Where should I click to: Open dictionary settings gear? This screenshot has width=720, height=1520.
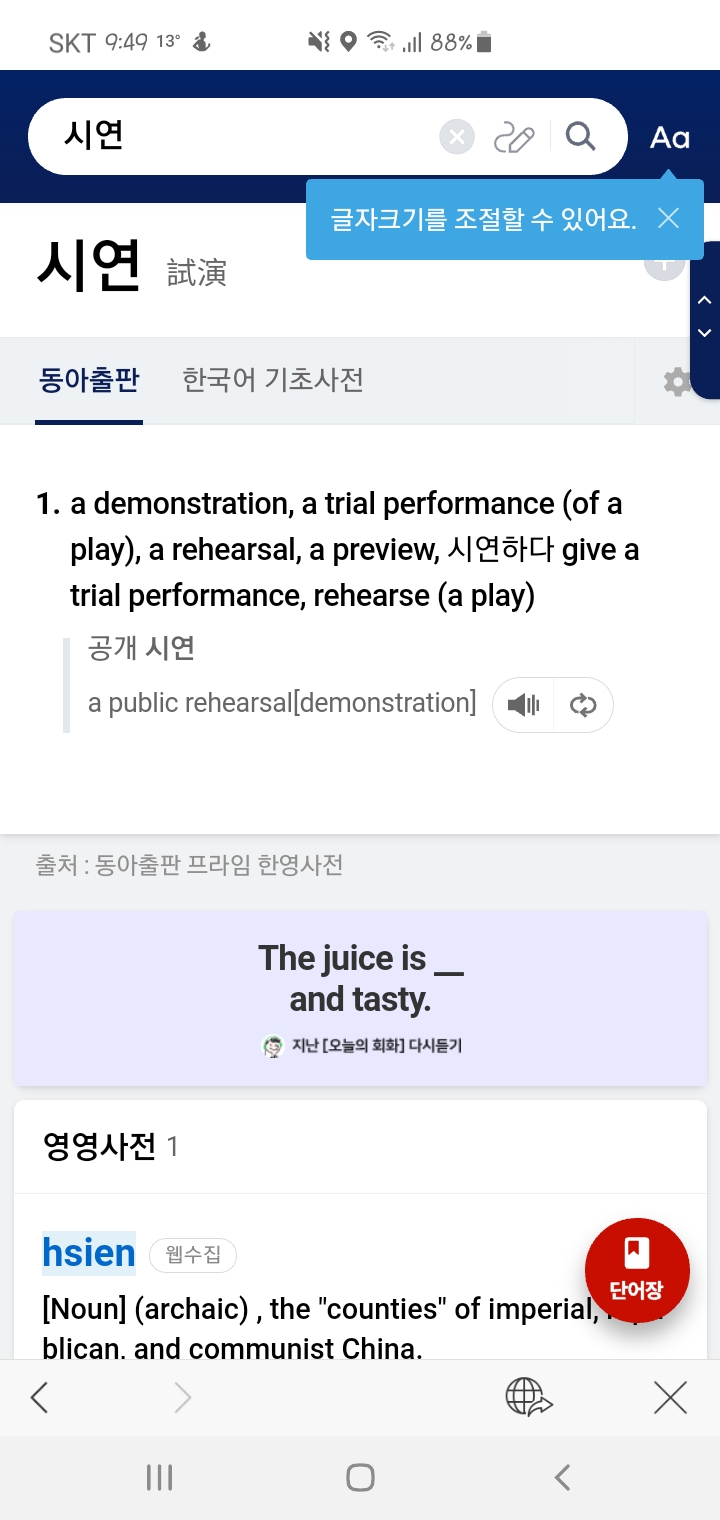coord(677,381)
